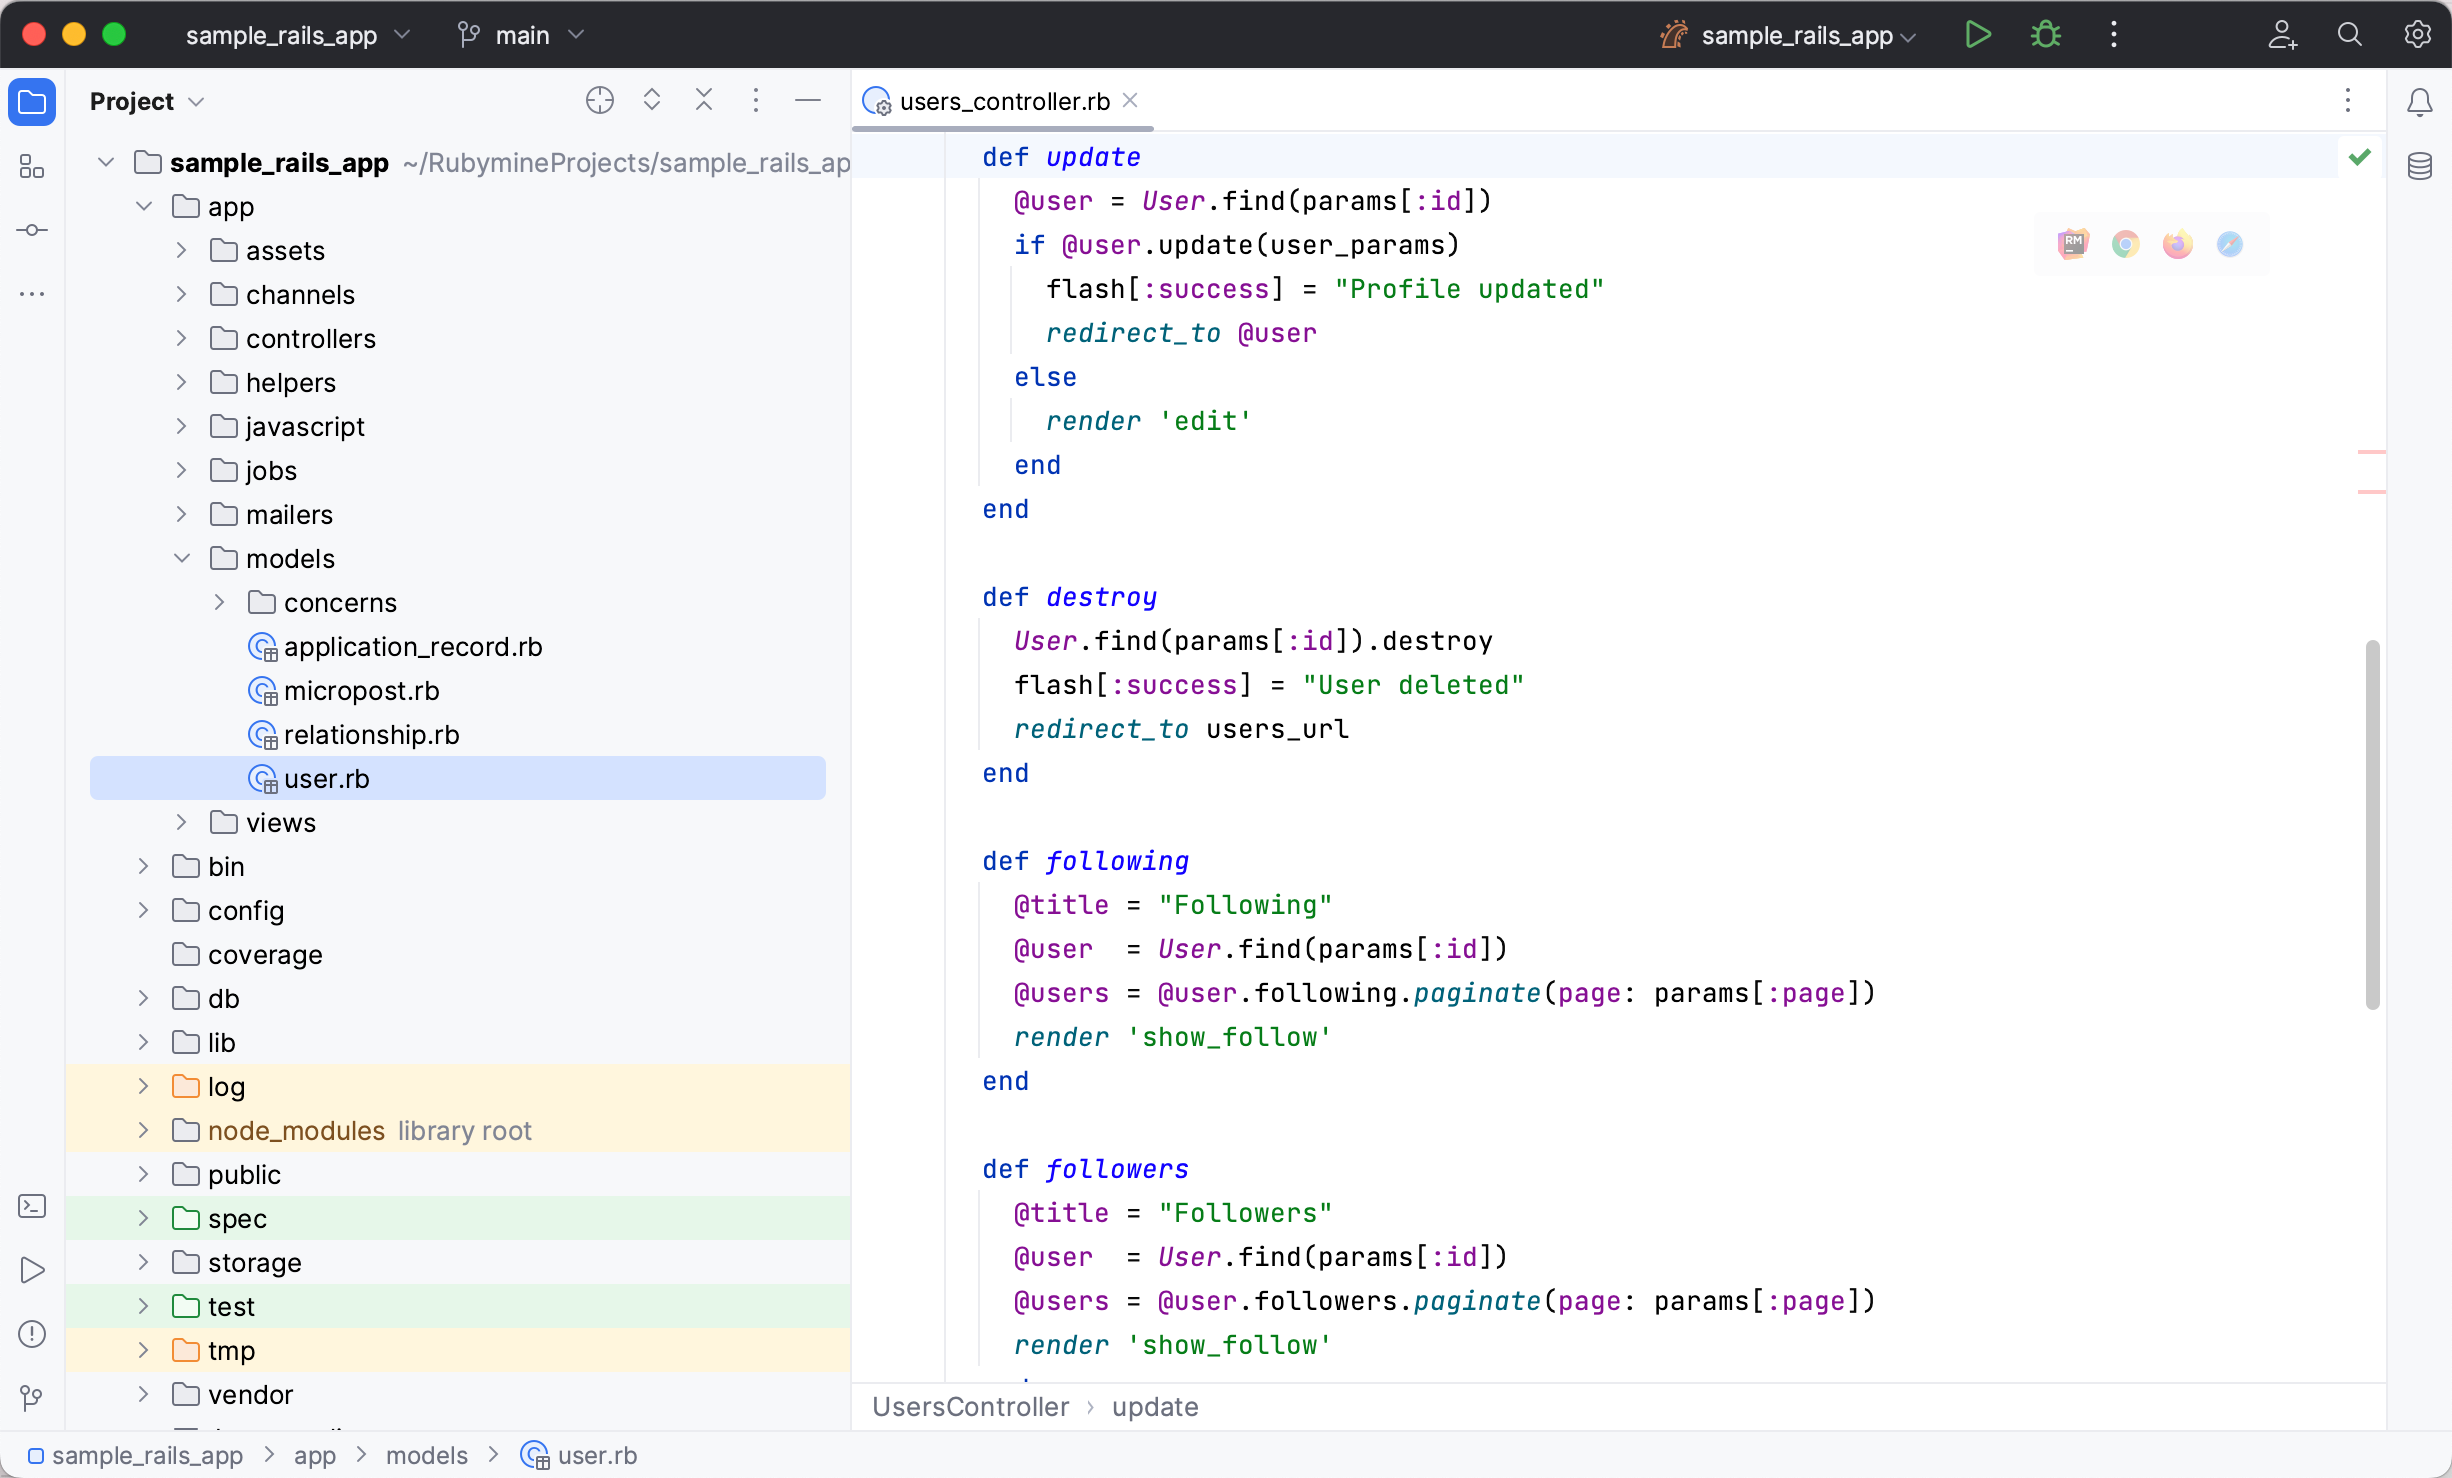This screenshot has width=2452, height=1478.
Task: Click the Debug bug icon
Action: click(x=2045, y=35)
